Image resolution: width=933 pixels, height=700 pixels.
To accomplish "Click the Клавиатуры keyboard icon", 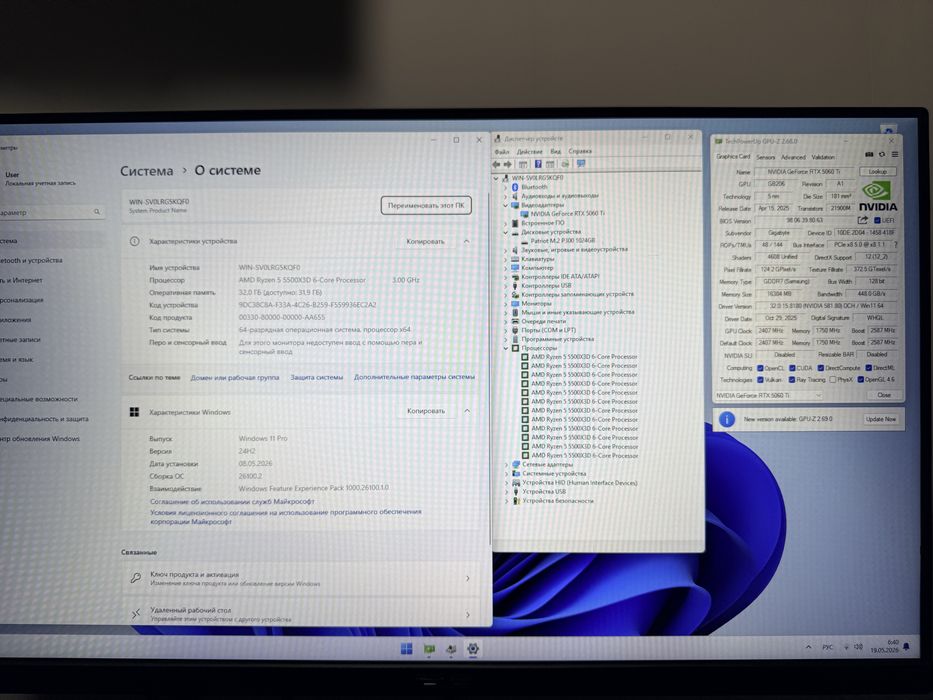I will (515, 259).
